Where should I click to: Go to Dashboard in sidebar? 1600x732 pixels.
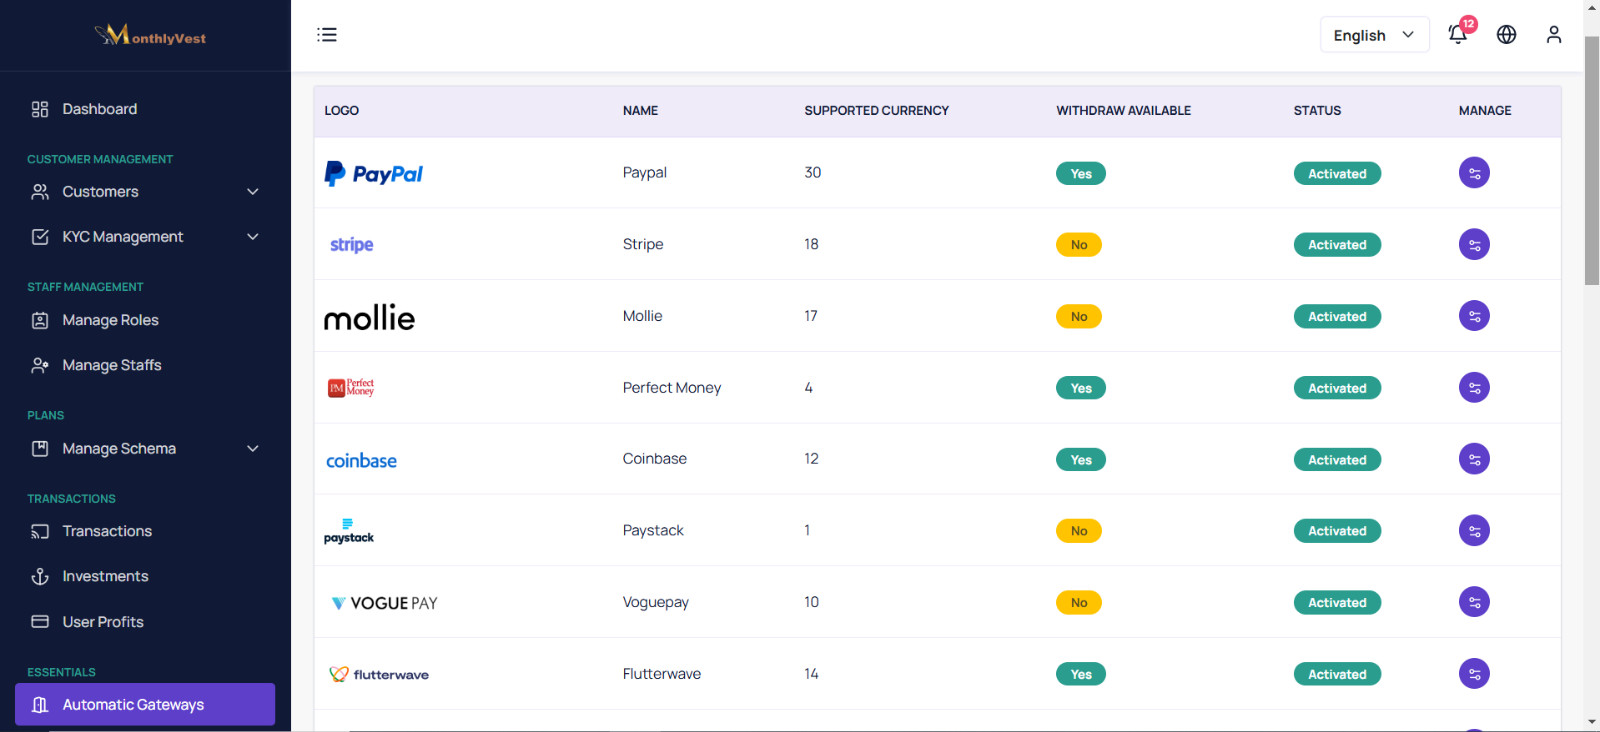tap(145, 109)
